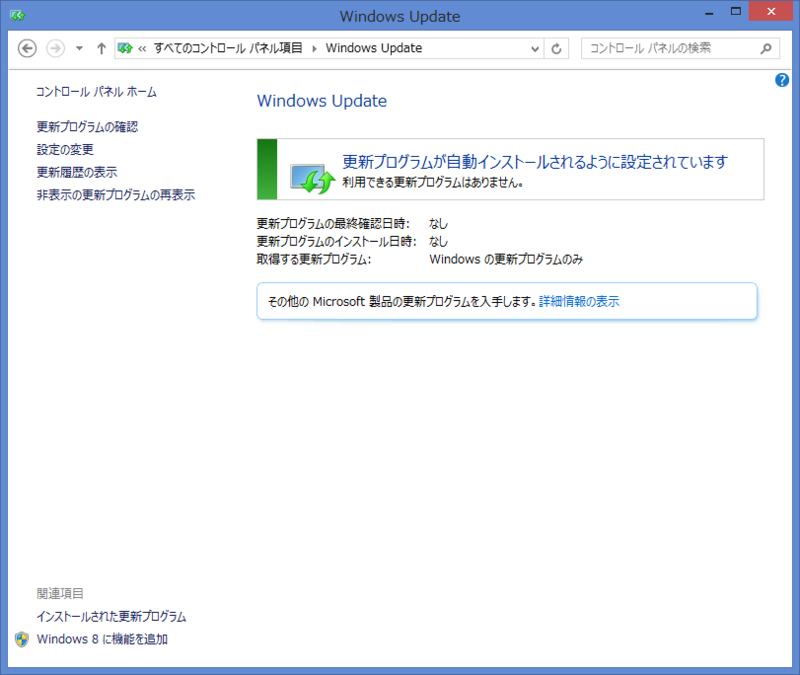Refresh the page with the refresh button
Viewport: 800px width, 675px height.
coord(556,48)
